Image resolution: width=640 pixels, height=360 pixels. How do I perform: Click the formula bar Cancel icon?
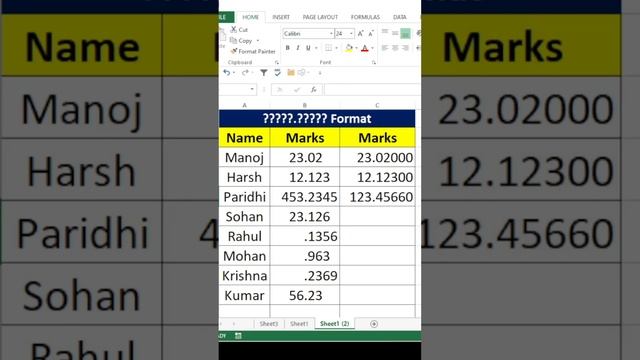click(280, 89)
